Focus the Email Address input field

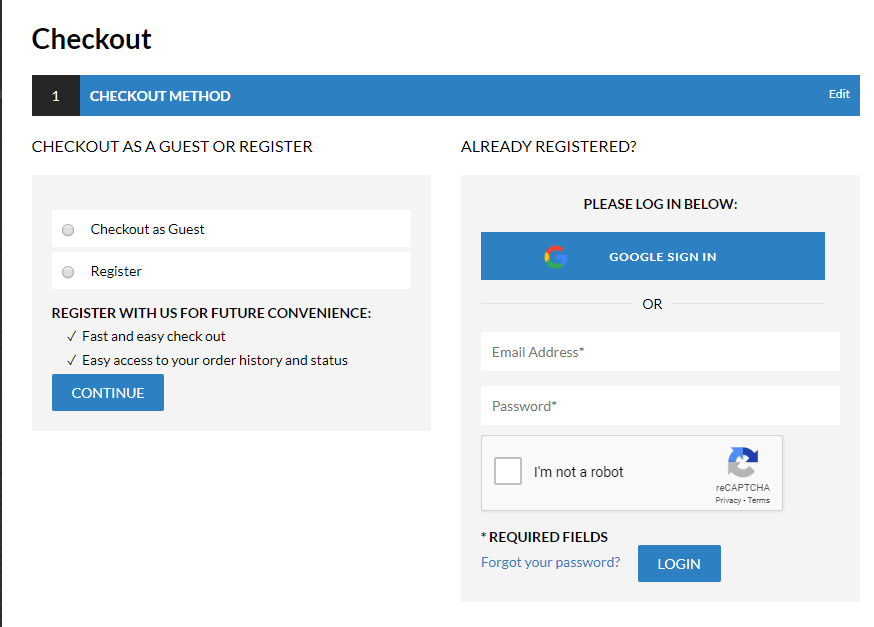[x=660, y=352]
